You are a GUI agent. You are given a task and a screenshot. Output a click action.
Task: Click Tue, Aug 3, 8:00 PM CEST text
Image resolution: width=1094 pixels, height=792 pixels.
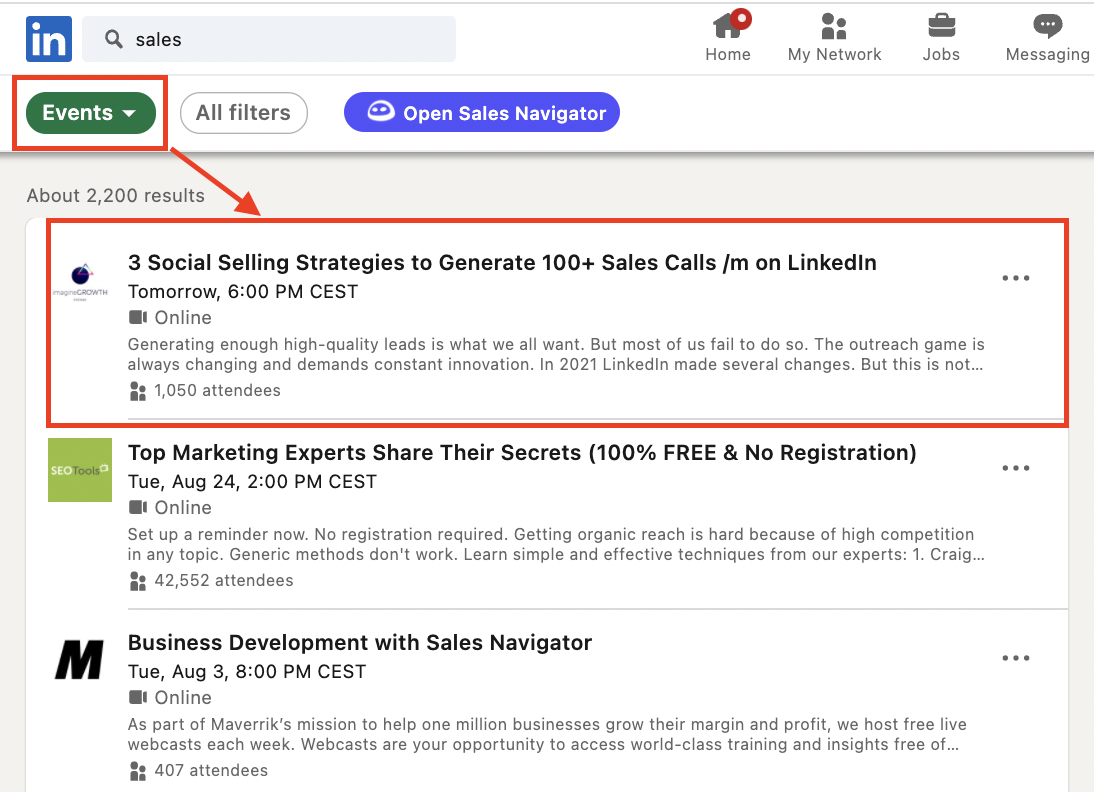tap(247, 671)
